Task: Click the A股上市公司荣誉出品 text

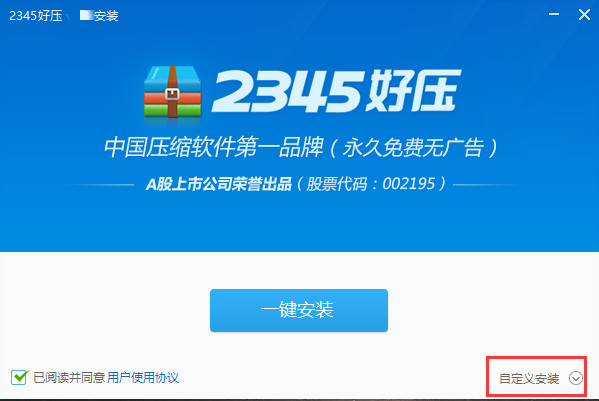Action: coord(219,184)
